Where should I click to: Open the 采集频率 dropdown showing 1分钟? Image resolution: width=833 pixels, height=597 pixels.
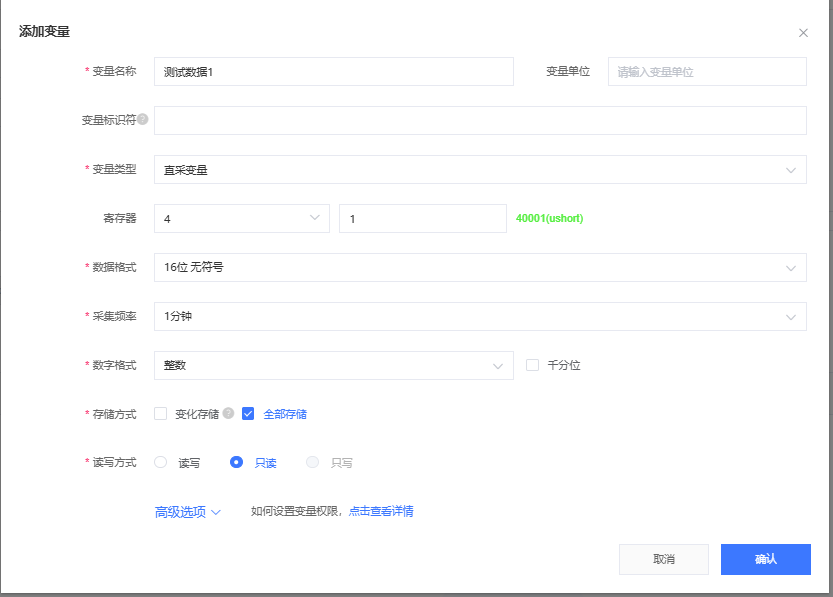click(x=480, y=317)
